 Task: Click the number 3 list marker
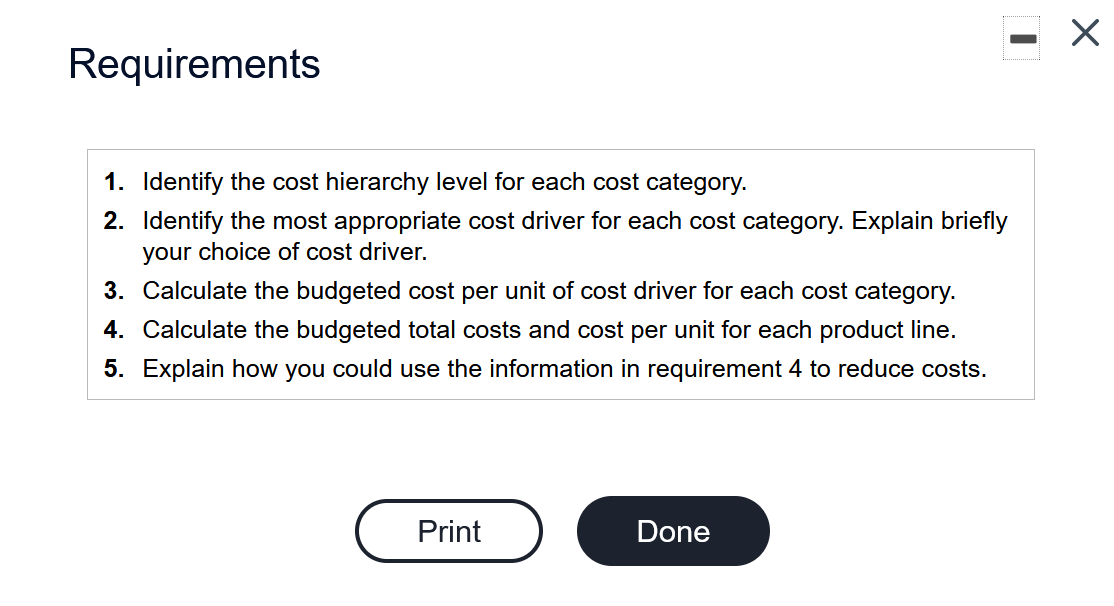(112, 291)
